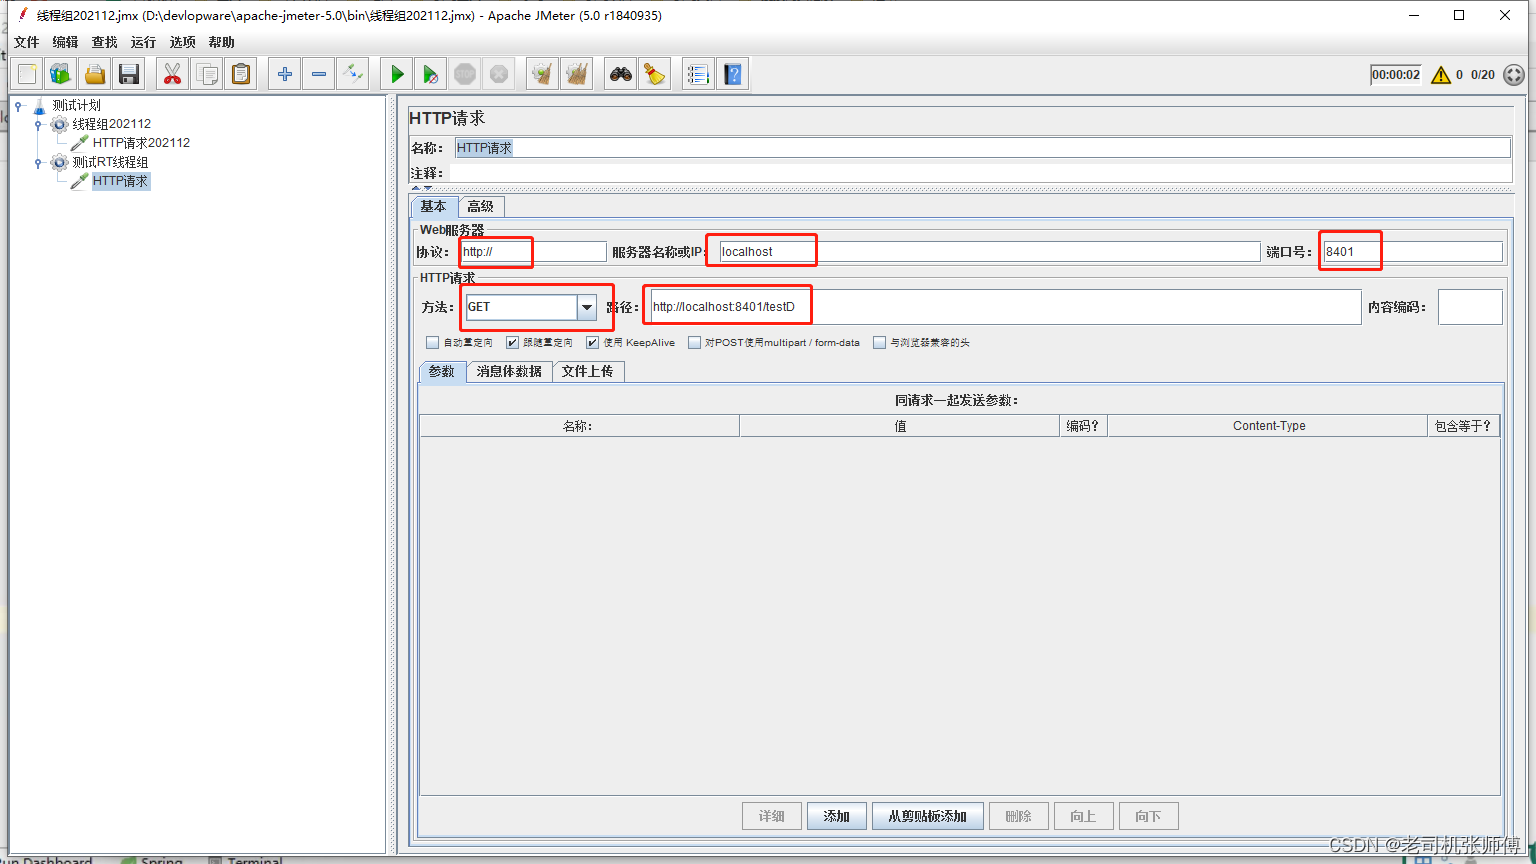Click the New test plan toolbar icon
This screenshot has height=864, width=1536.
pyautogui.click(x=27, y=74)
